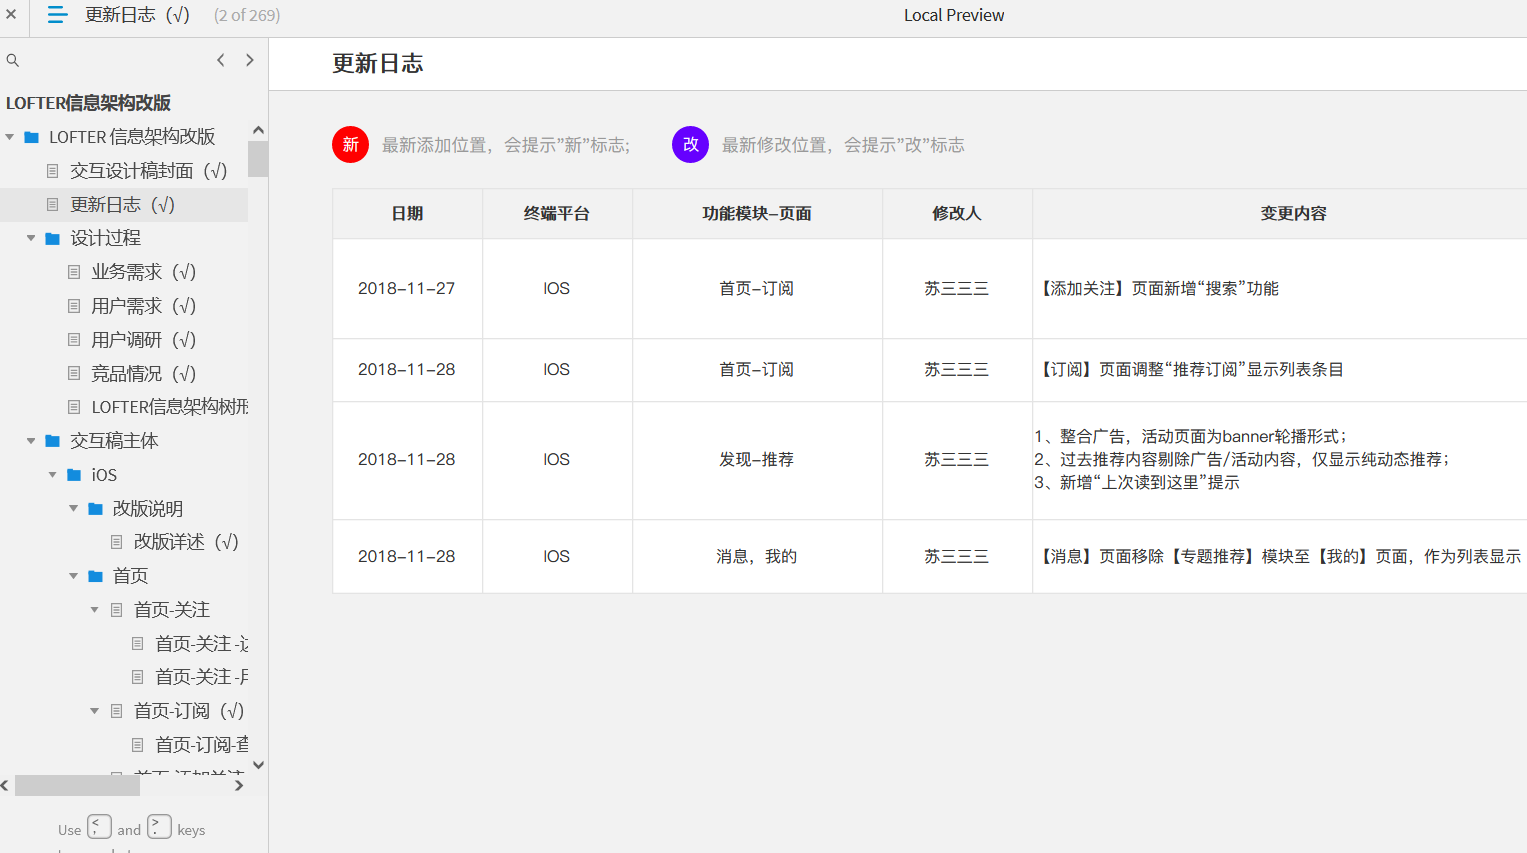Select 更新日志 (√) in the tree
1527x853 pixels.
pyautogui.click(x=123, y=205)
